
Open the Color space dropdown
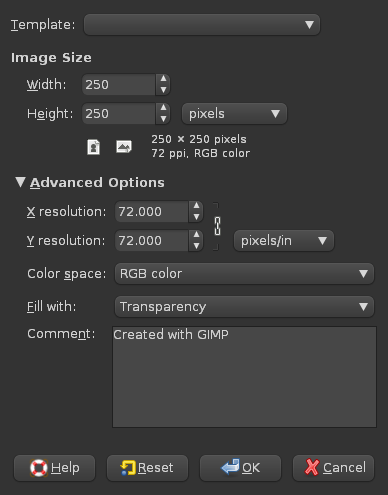click(244, 274)
